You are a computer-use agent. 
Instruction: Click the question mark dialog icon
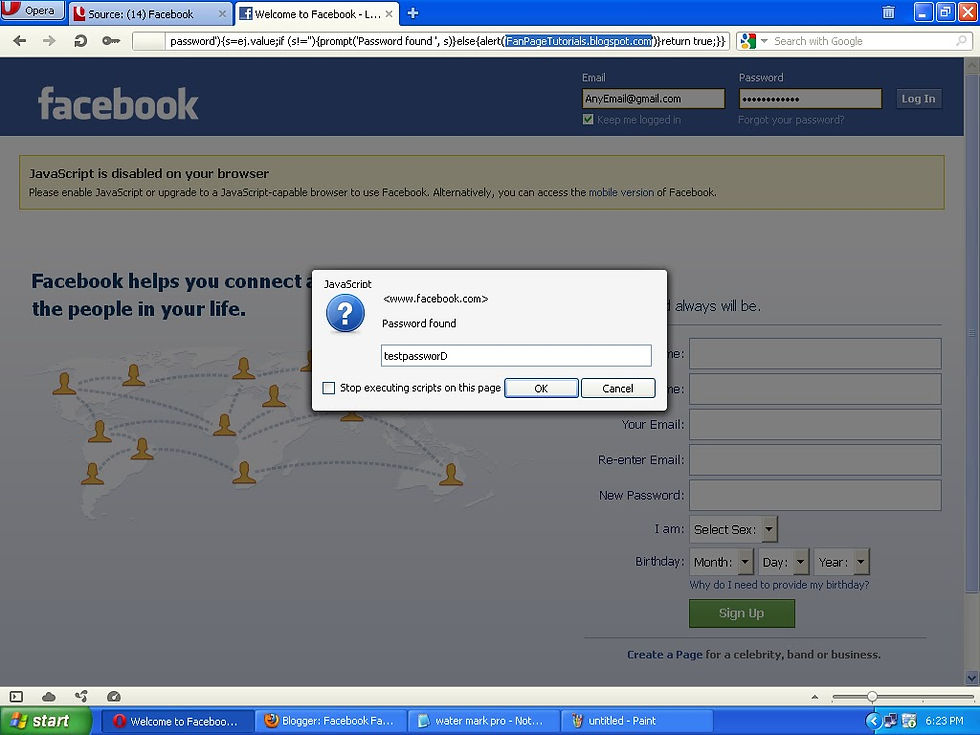point(345,313)
